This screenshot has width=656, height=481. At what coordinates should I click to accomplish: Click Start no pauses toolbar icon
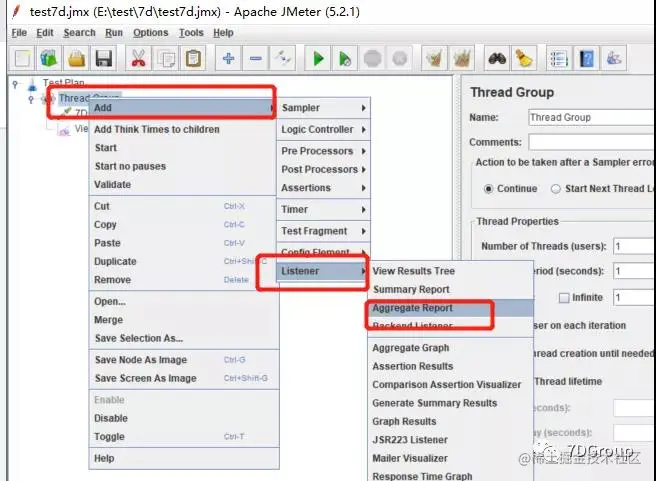[x=345, y=59]
